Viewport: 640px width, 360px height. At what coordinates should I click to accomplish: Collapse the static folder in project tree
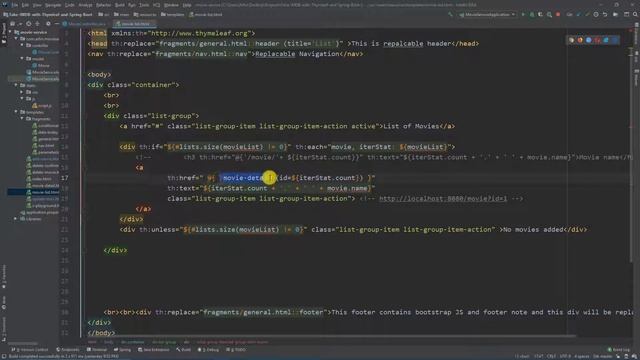tap(16, 85)
